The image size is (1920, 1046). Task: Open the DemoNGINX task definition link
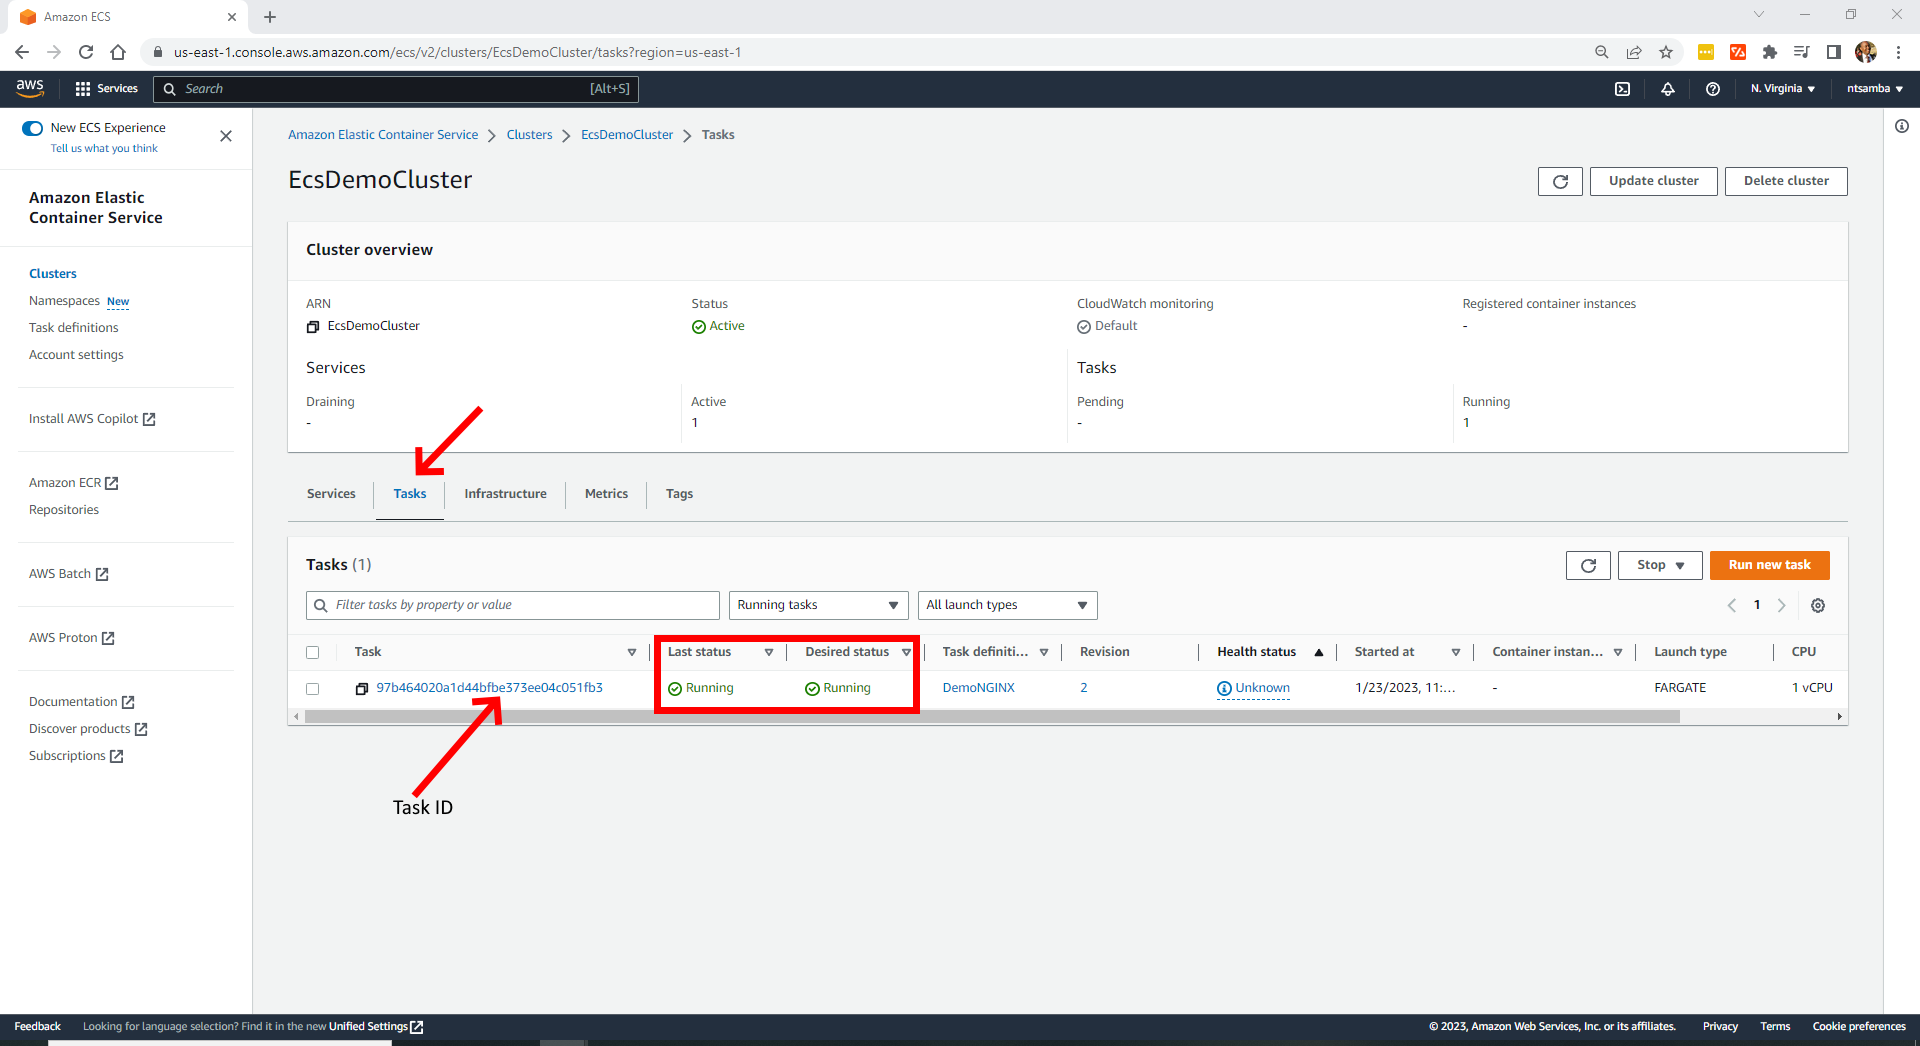coord(978,688)
